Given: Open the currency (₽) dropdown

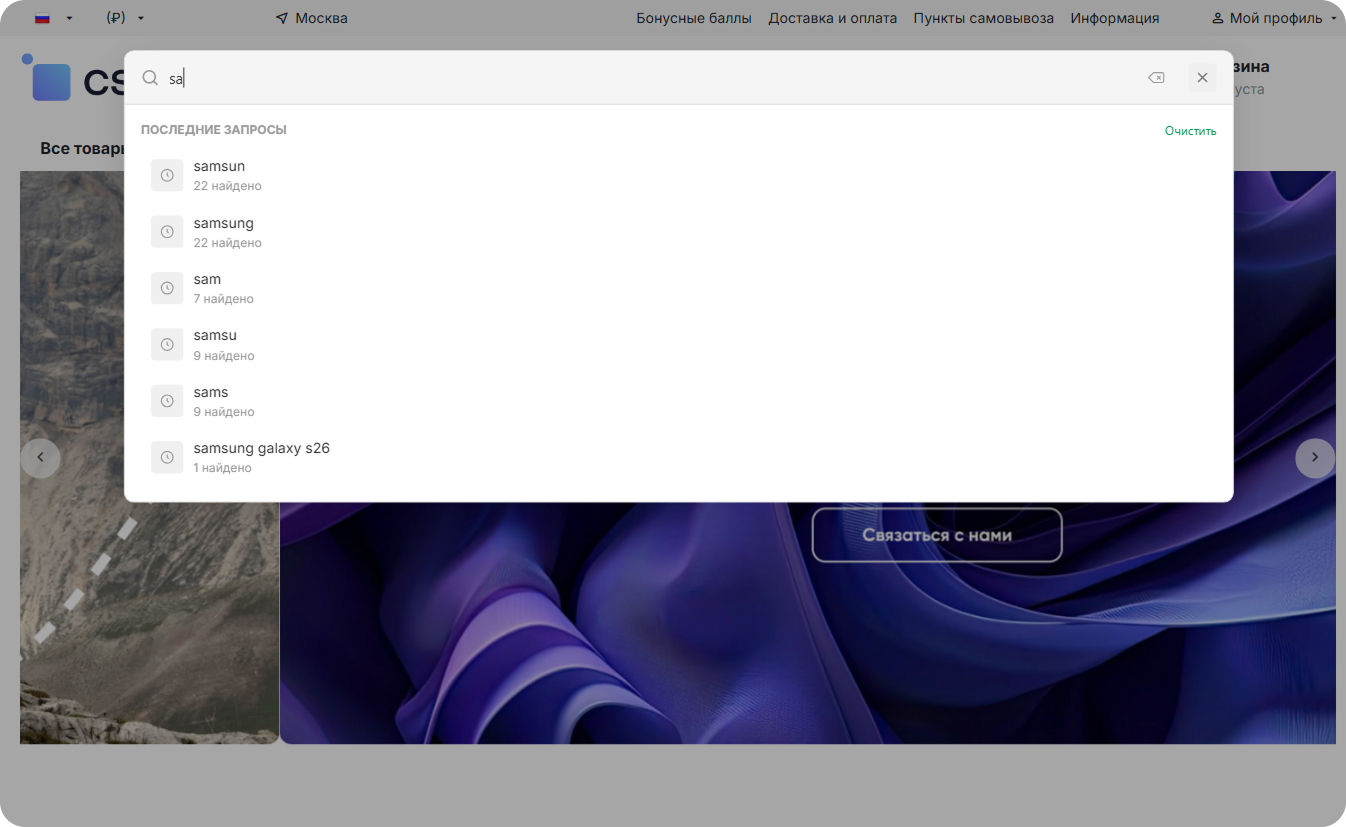Looking at the screenshot, I should (125, 18).
